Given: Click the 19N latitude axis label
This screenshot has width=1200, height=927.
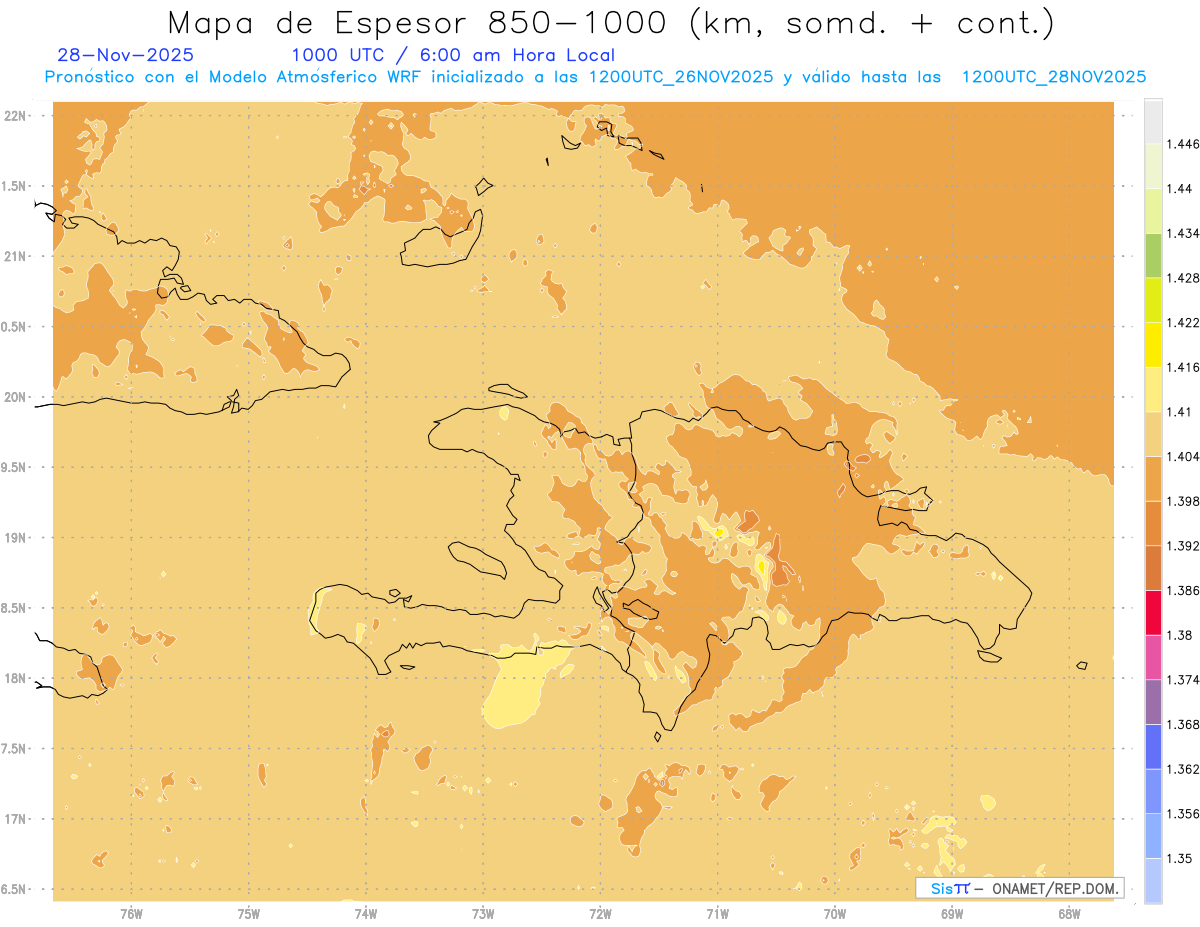Looking at the screenshot, I should (x=16, y=538).
